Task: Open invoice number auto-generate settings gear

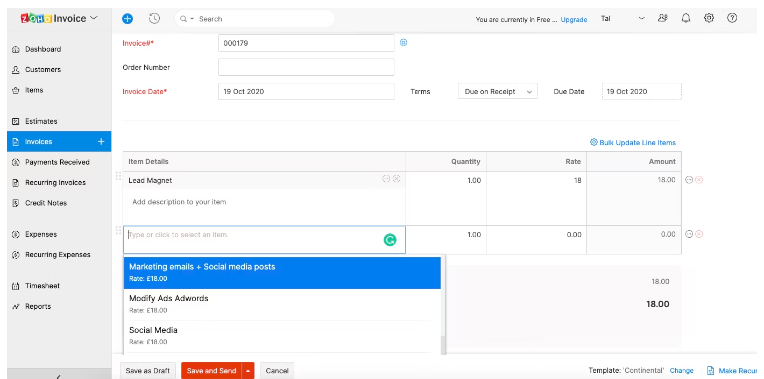Action: click(403, 42)
